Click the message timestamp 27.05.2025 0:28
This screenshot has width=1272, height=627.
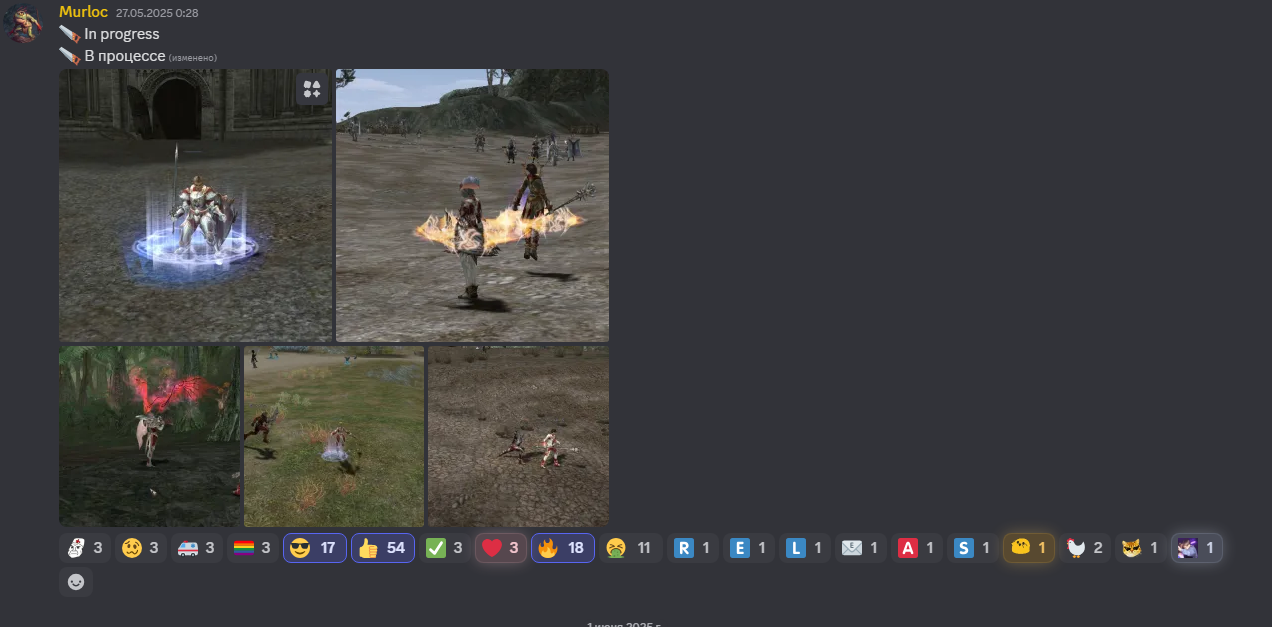156,13
